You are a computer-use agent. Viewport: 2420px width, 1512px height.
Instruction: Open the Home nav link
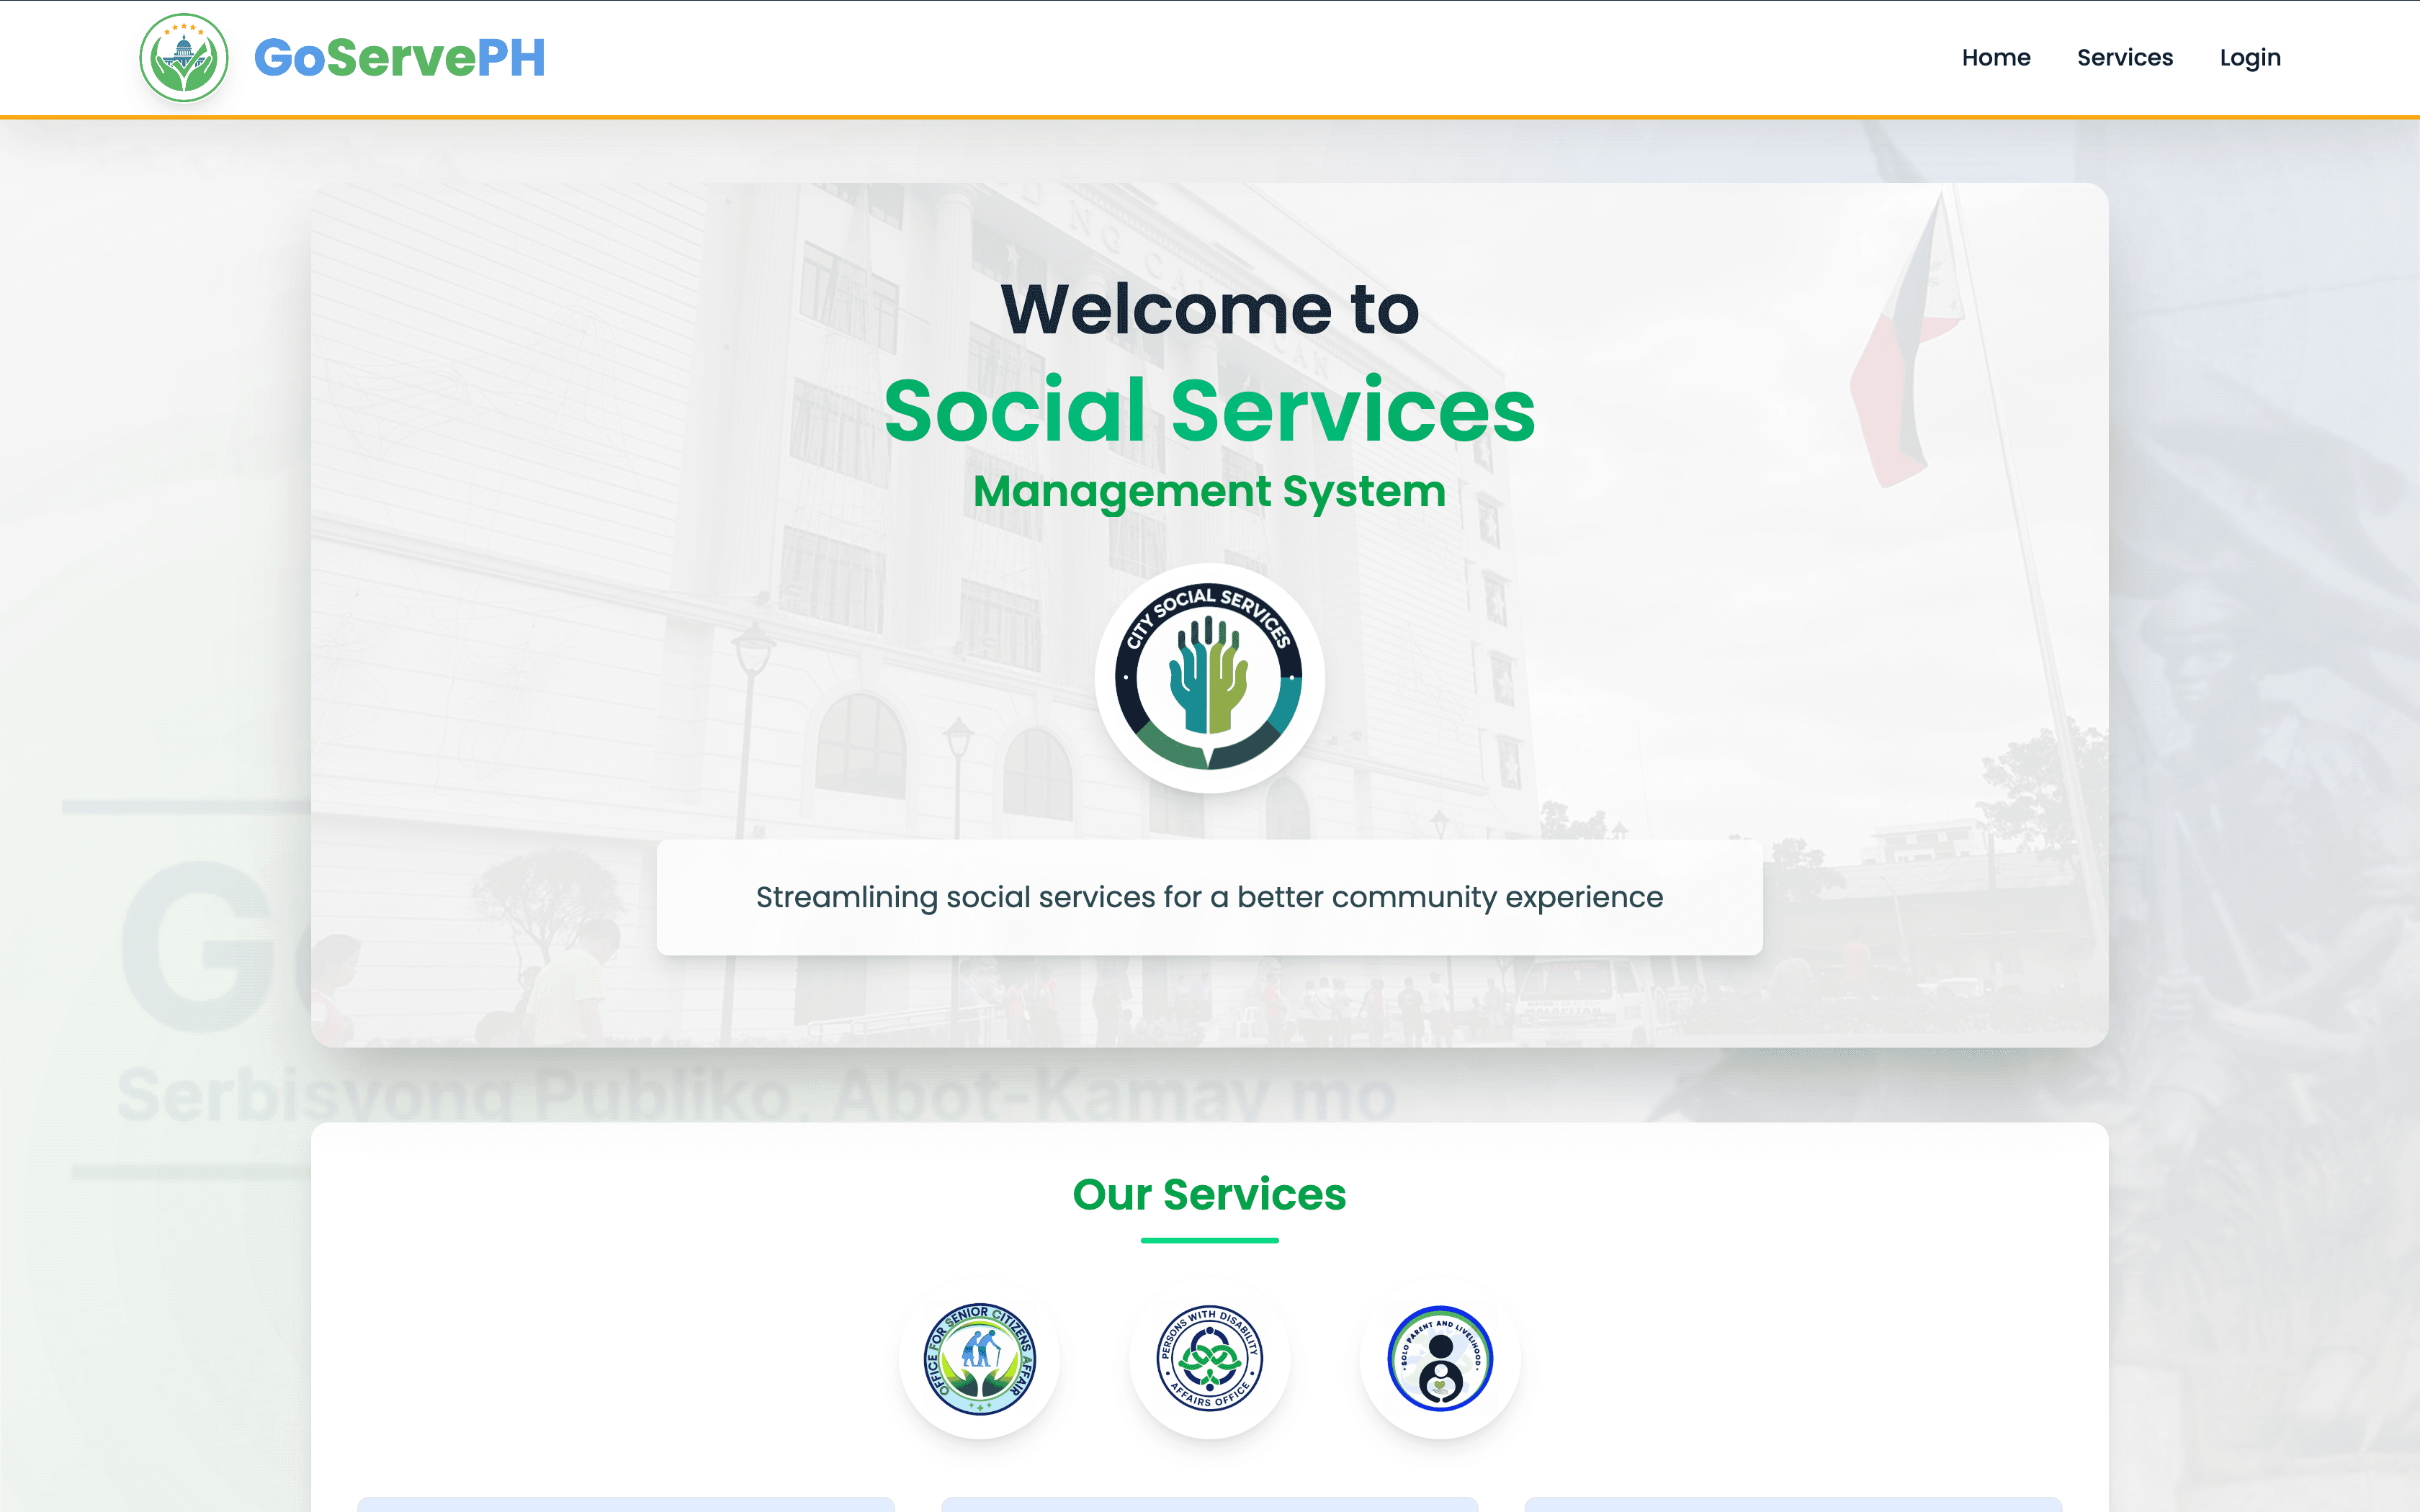point(1996,58)
